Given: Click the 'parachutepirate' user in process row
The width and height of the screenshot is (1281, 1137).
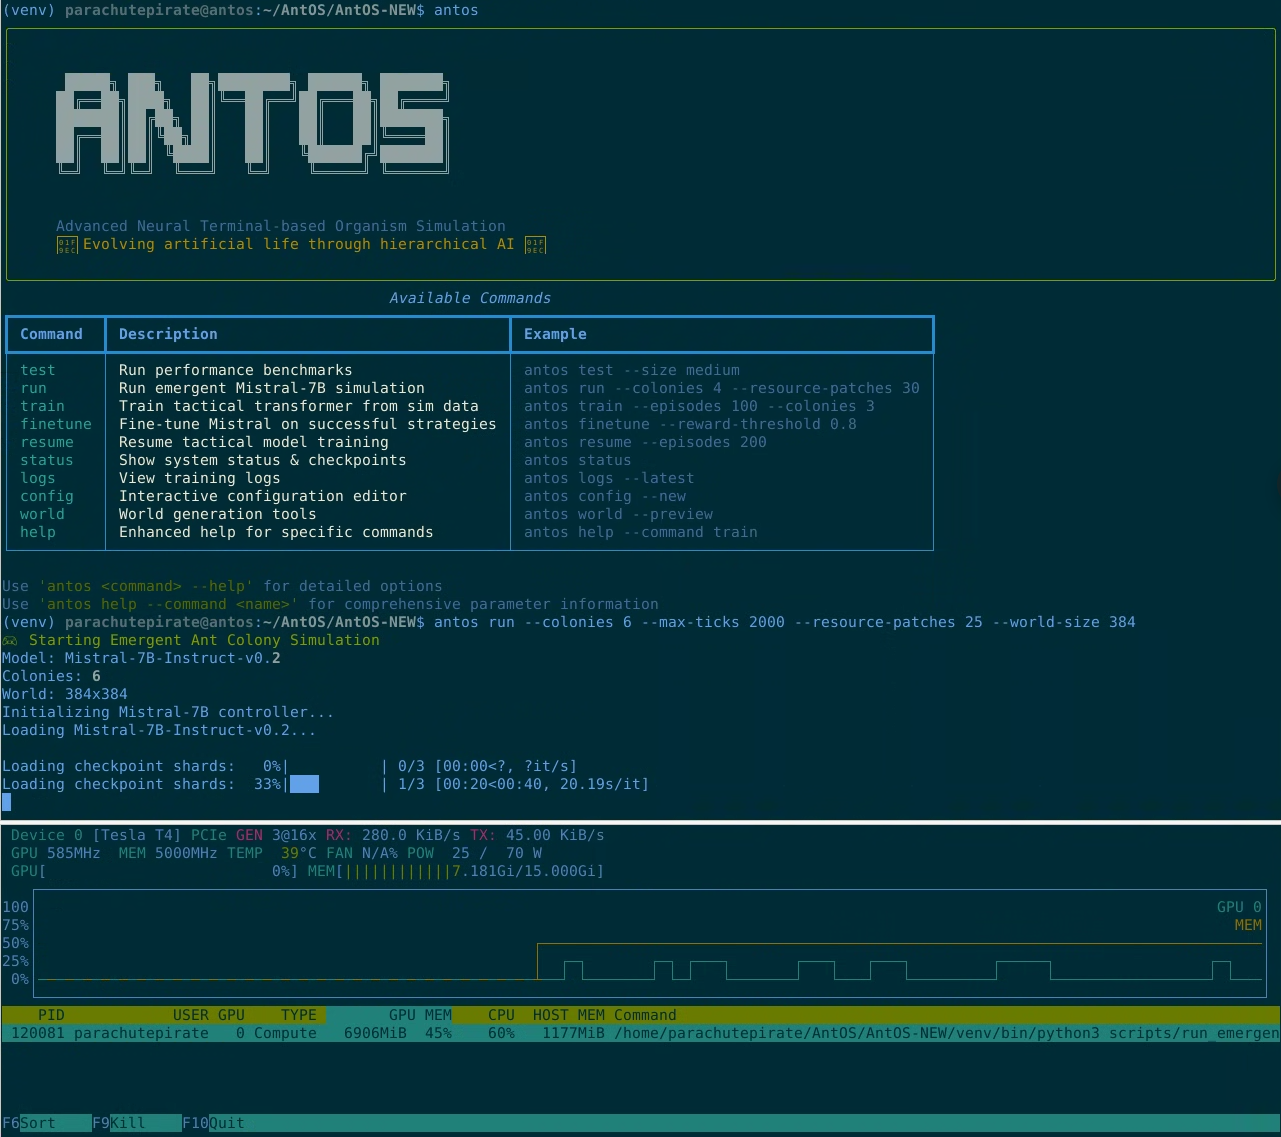Looking at the screenshot, I should click(x=141, y=1033).
